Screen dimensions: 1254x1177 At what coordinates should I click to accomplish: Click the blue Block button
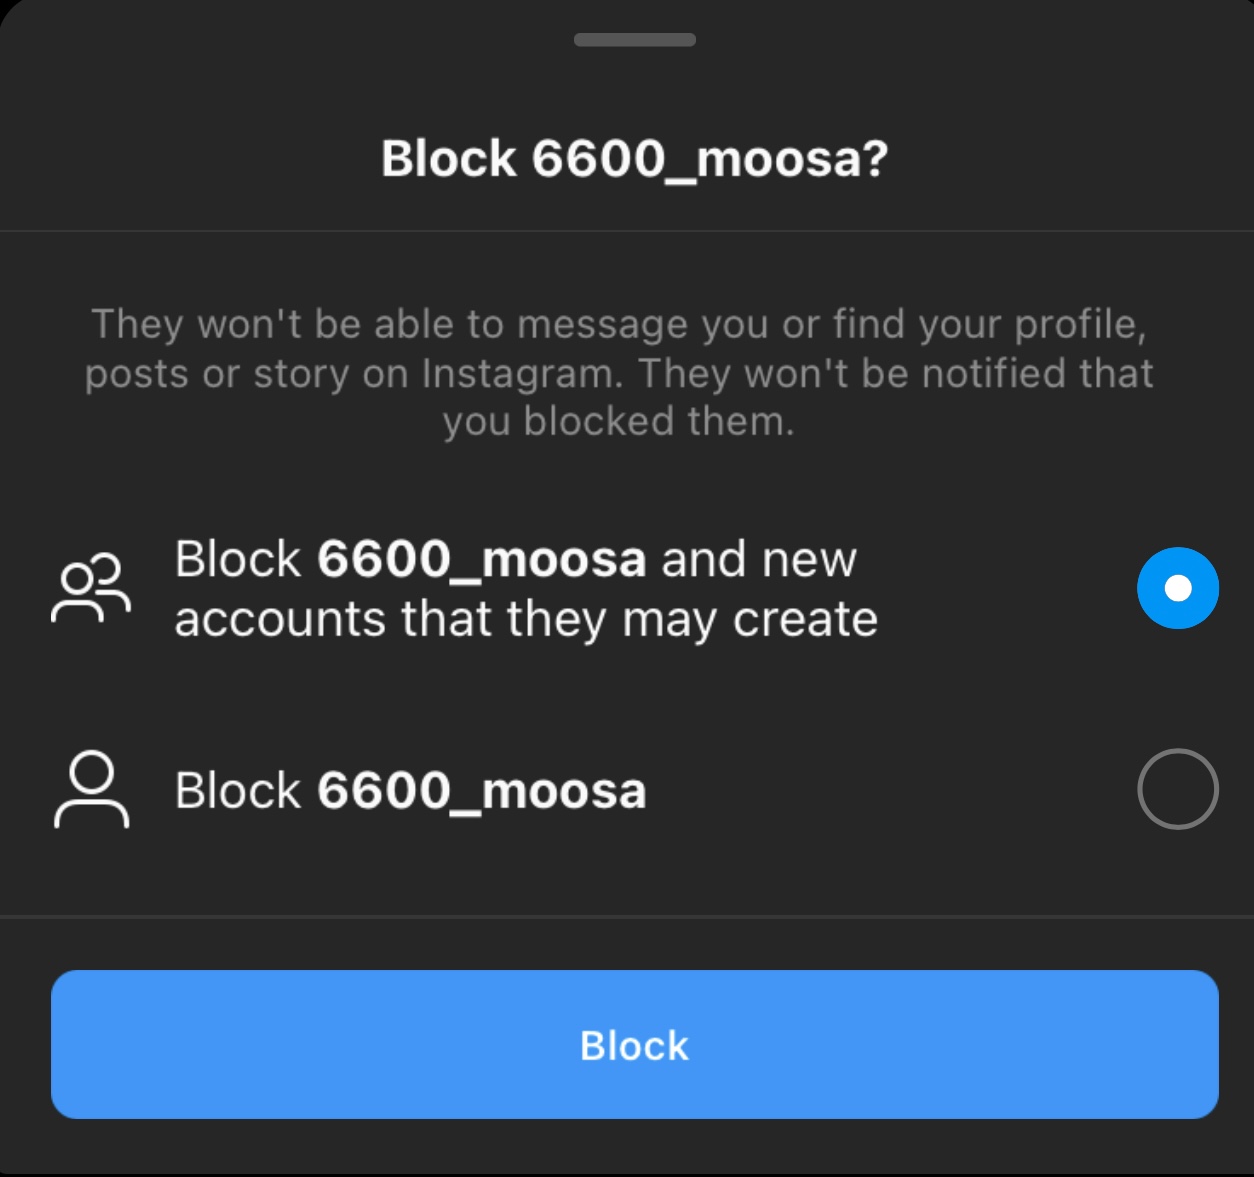pos(635,1044)
